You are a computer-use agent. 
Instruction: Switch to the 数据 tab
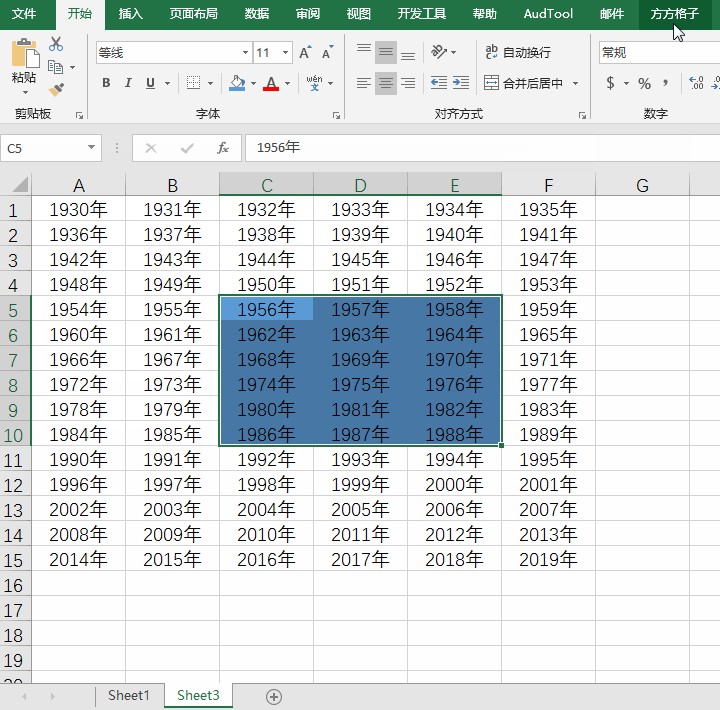tap(257, 14)
